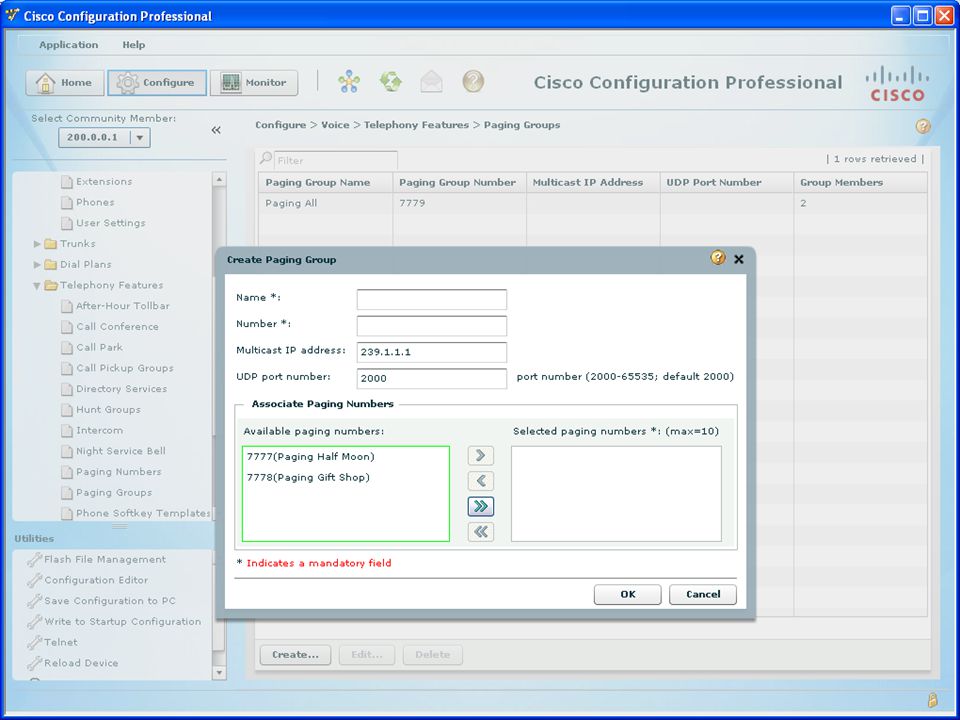Click OK in Create Paging Group dialog

628,594
